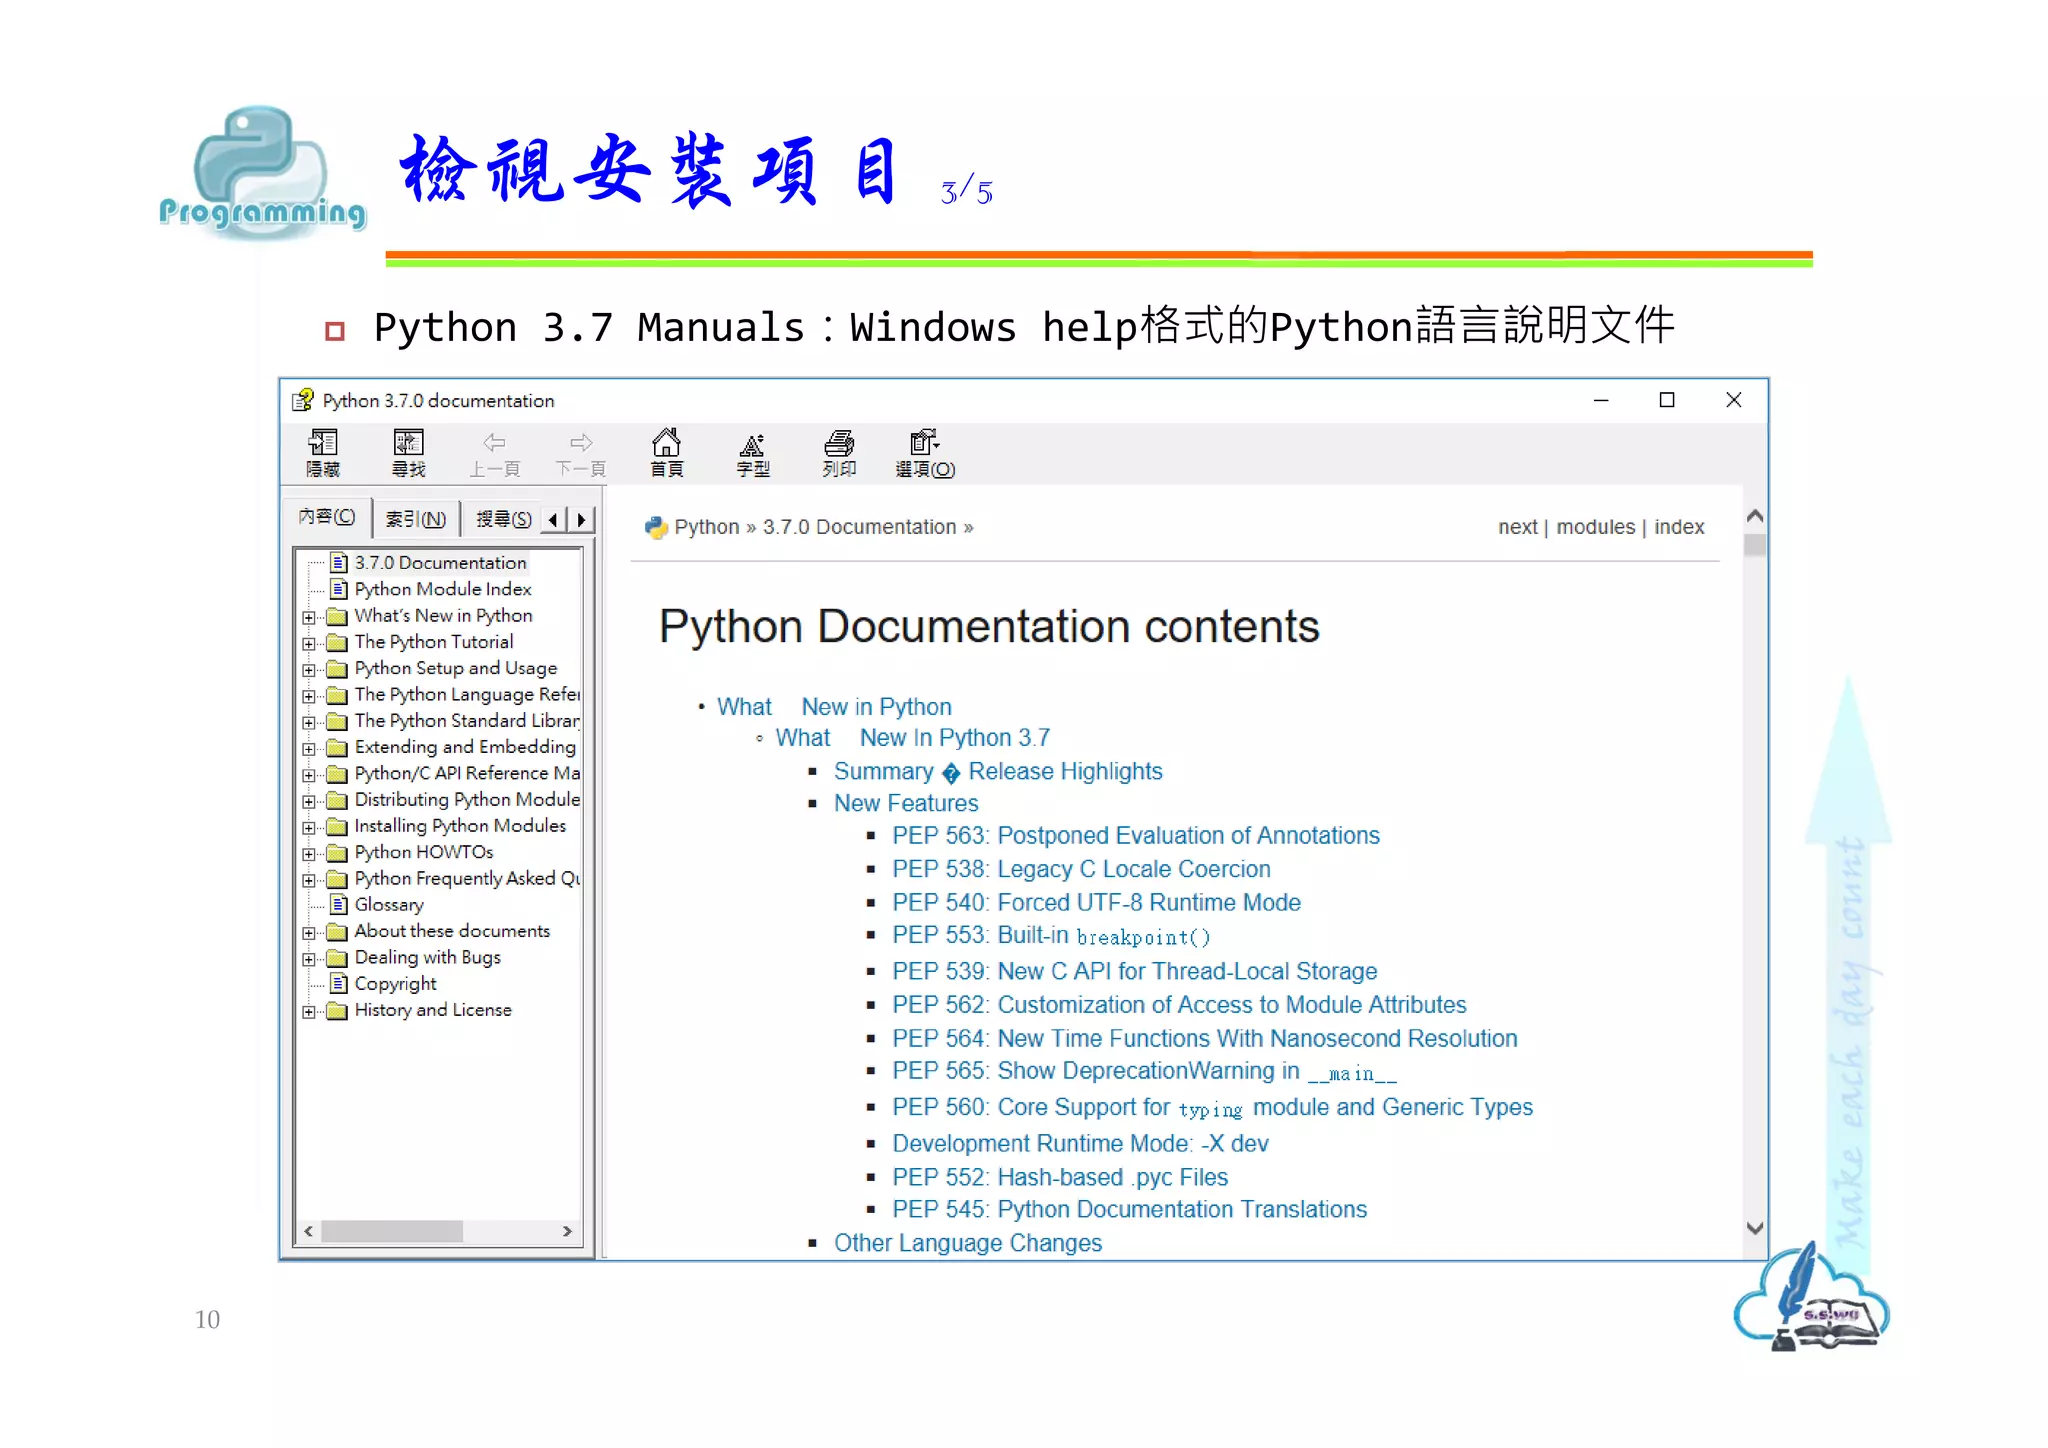This screenshot has height=1448, width=2048.
Task: Open 'Summary Release Highlights' link
Action: tap(998, 771)
